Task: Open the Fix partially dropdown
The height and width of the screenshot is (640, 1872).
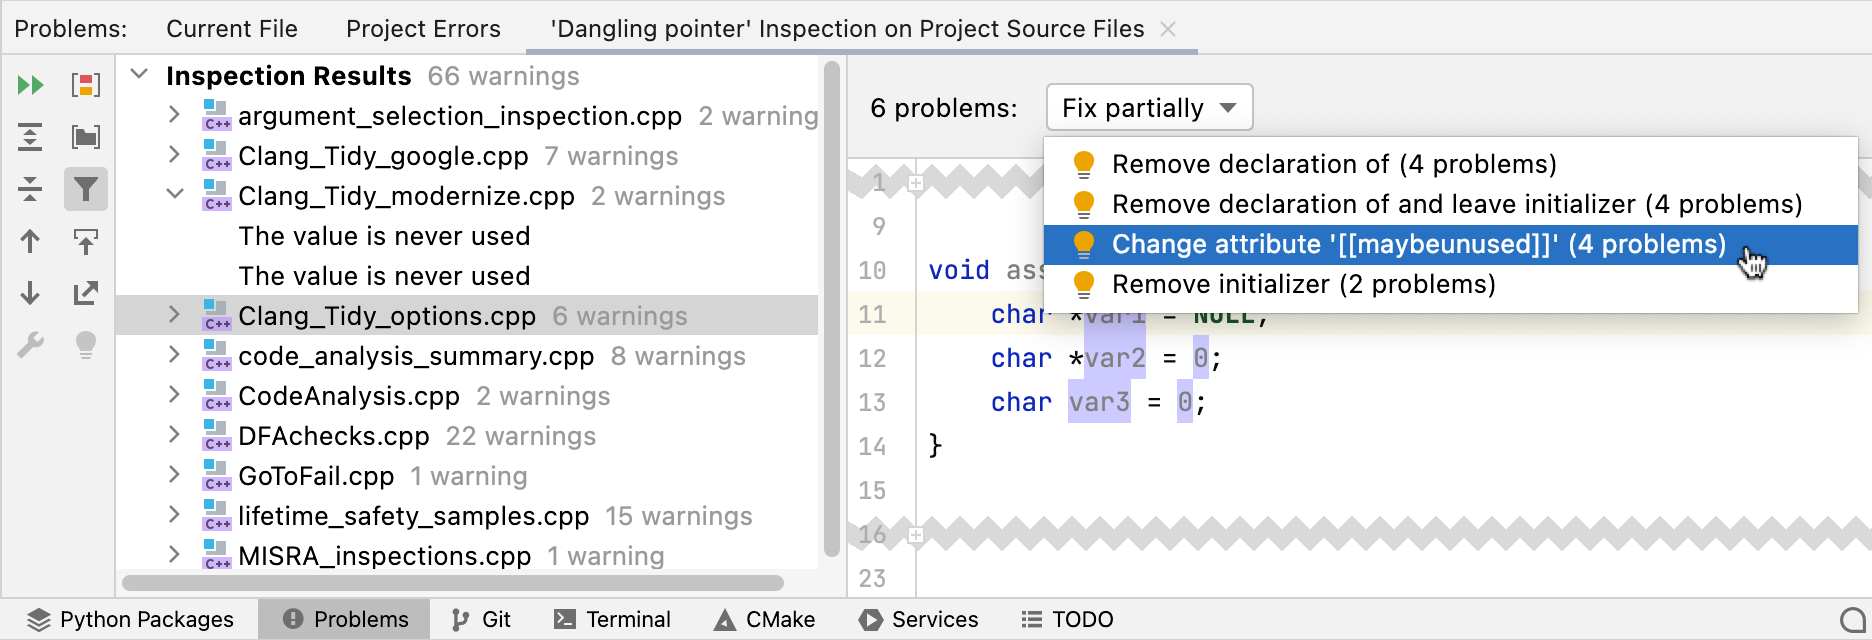Action: pos(1149,108)
